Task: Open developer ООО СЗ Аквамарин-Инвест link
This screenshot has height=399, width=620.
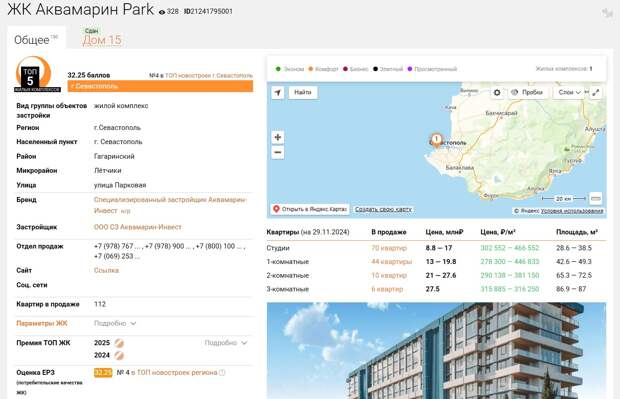Action: click(x=138, y=227)
